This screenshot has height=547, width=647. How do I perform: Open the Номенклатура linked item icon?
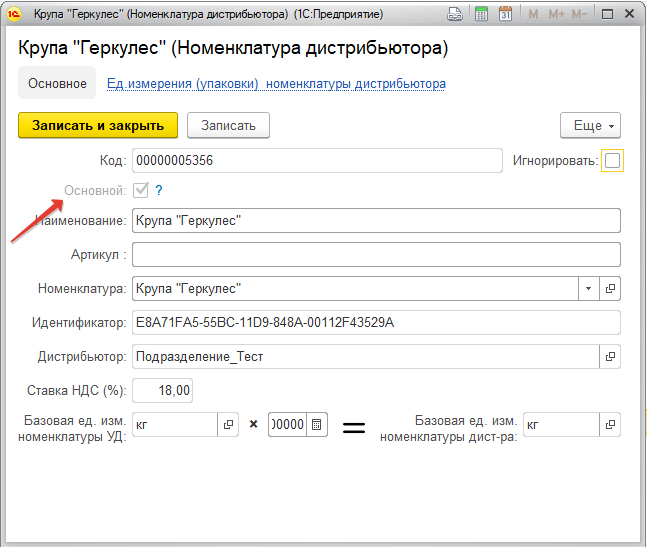pyautogui.click(x=610, y=288)
